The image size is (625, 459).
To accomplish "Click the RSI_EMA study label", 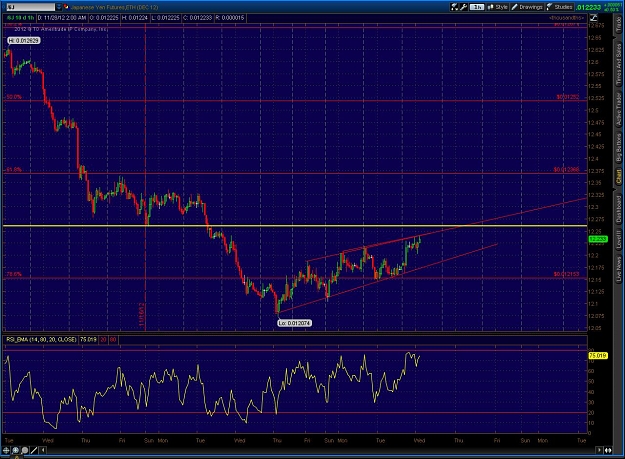I will point(41,339).
